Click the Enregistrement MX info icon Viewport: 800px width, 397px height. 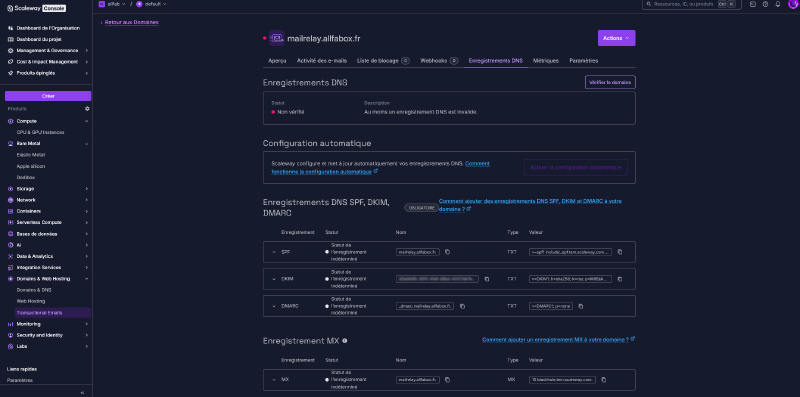pos(345,340)
